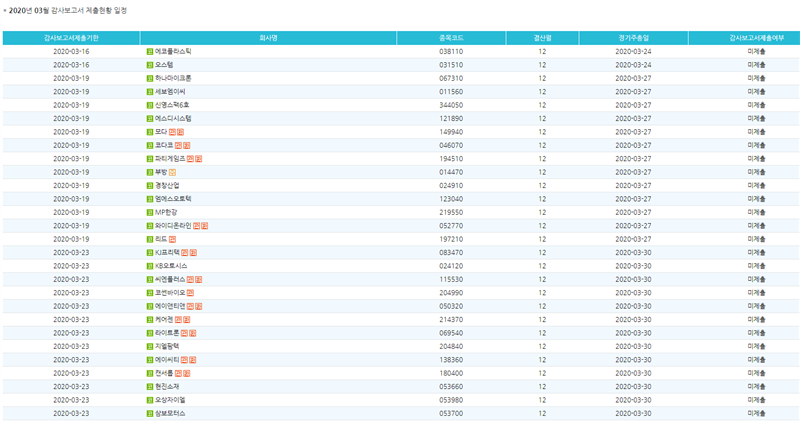
Task: Open company 신영스팩6호
Action: point(172,105)
